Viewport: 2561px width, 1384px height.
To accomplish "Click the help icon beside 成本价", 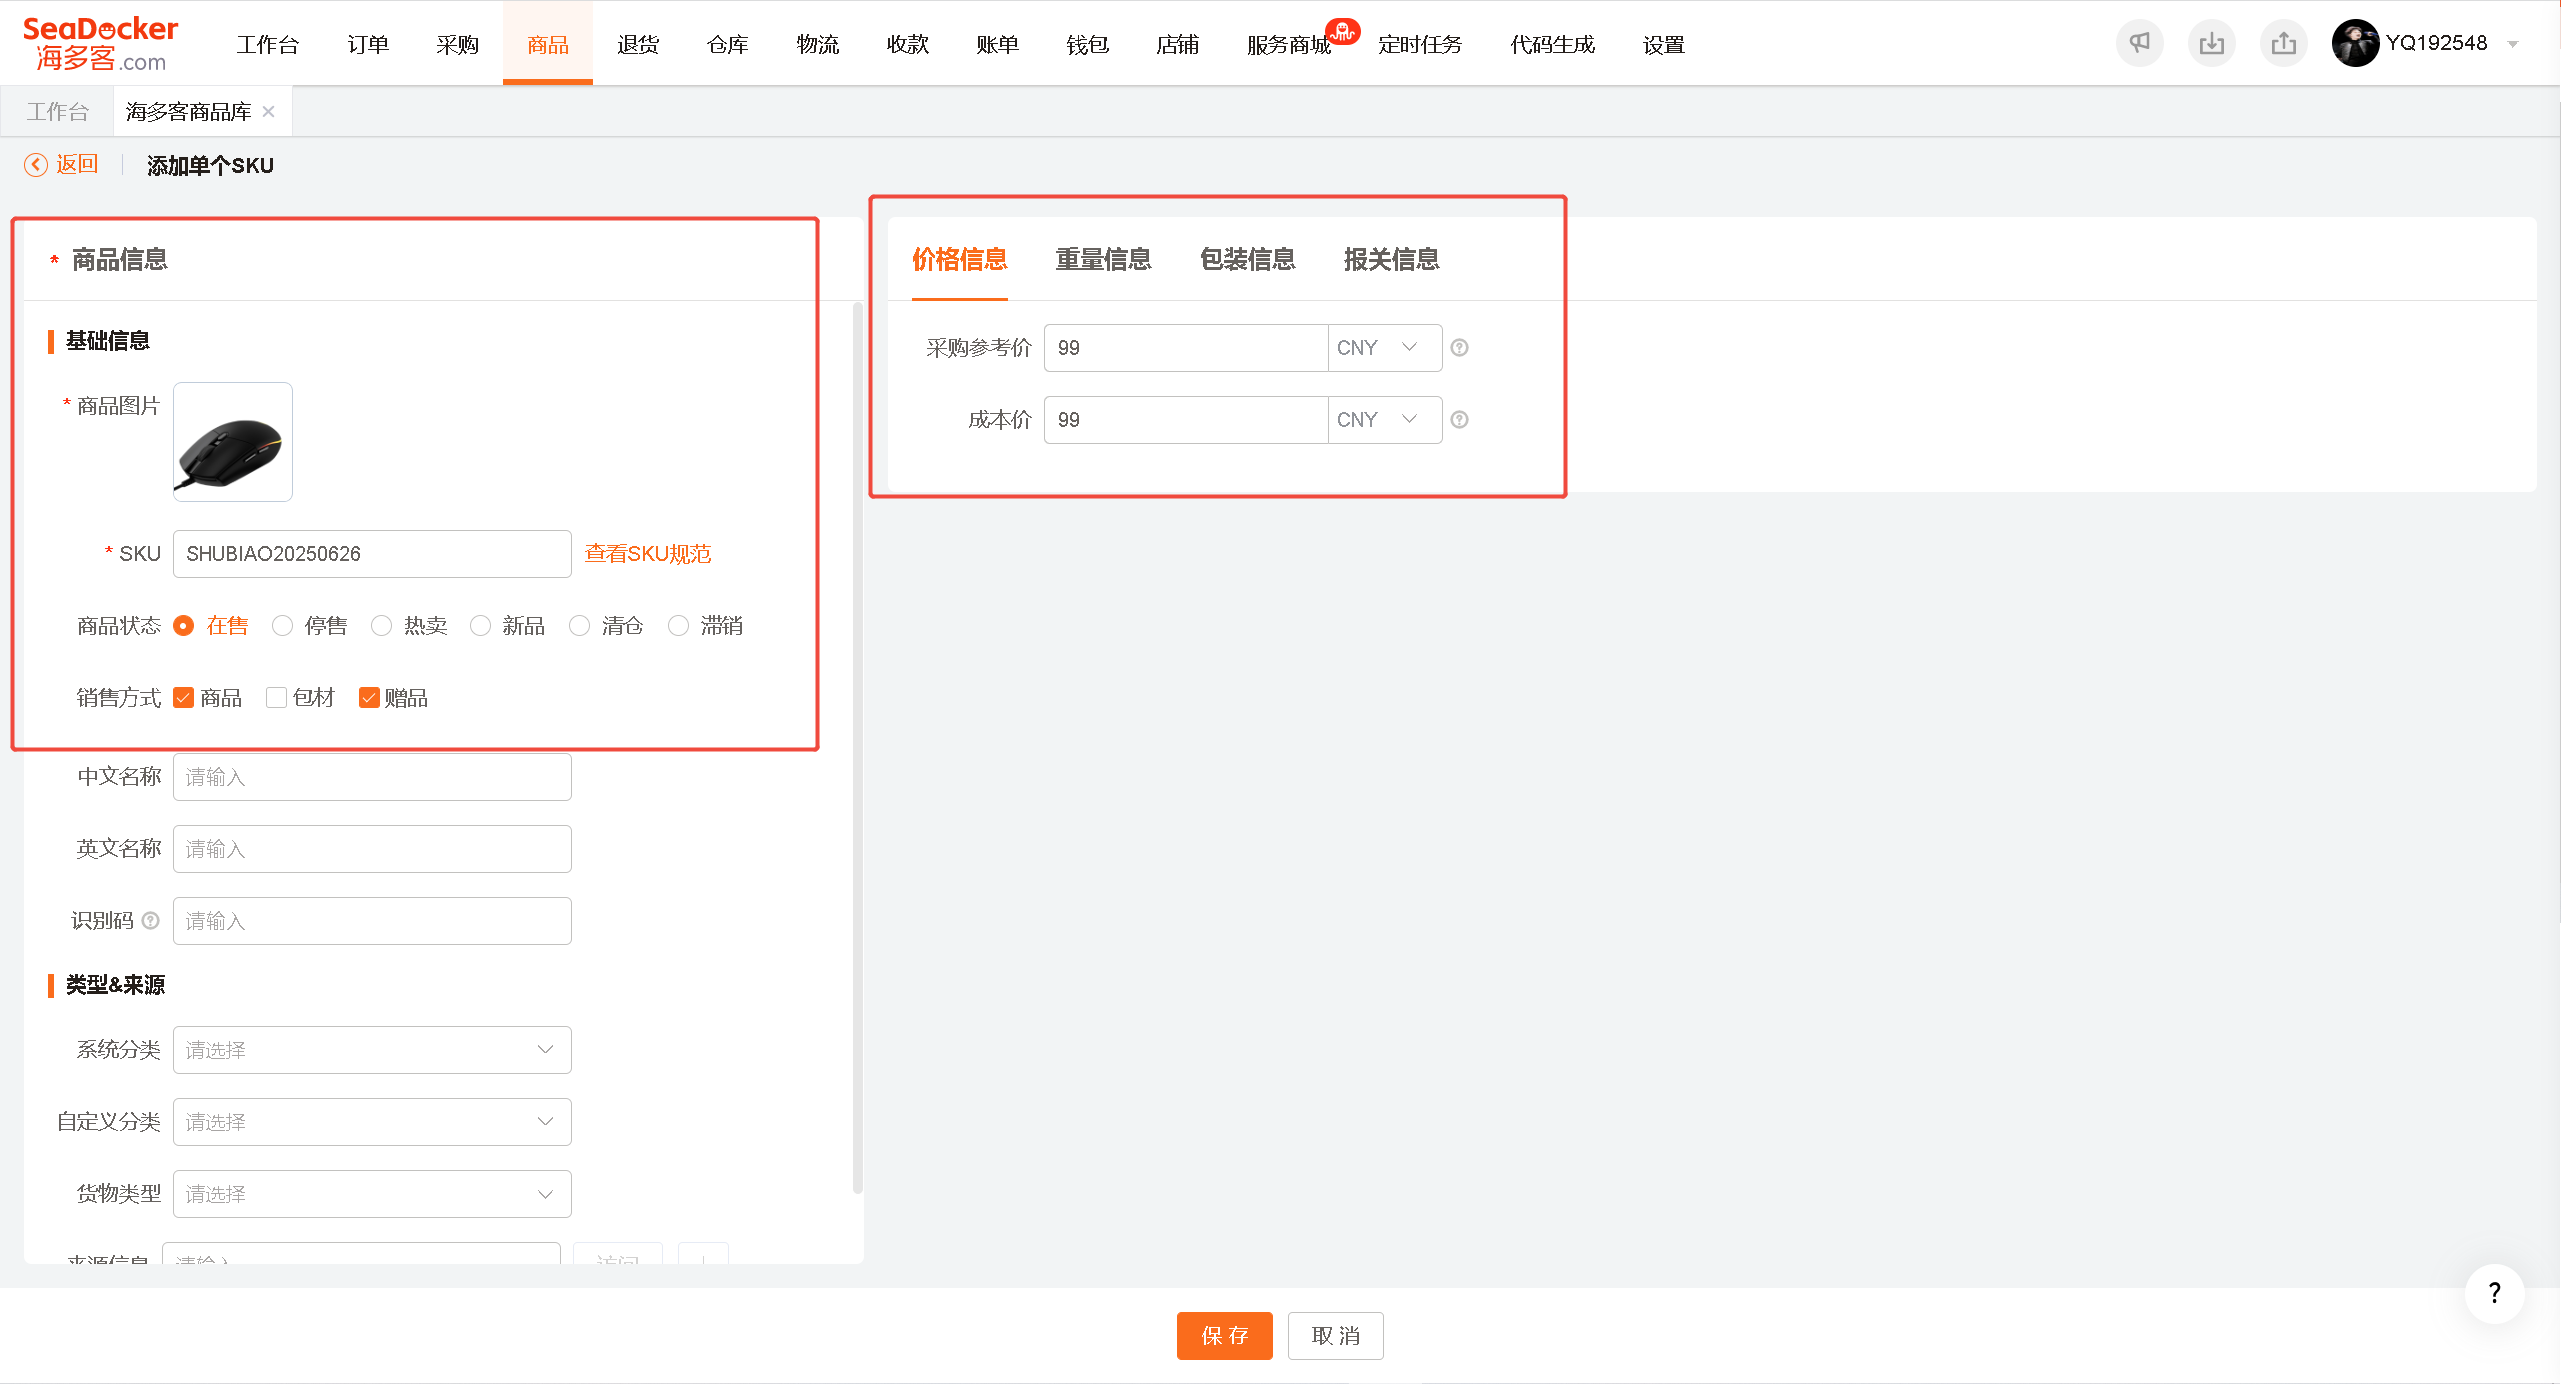I will click(x=1459, y=420).
